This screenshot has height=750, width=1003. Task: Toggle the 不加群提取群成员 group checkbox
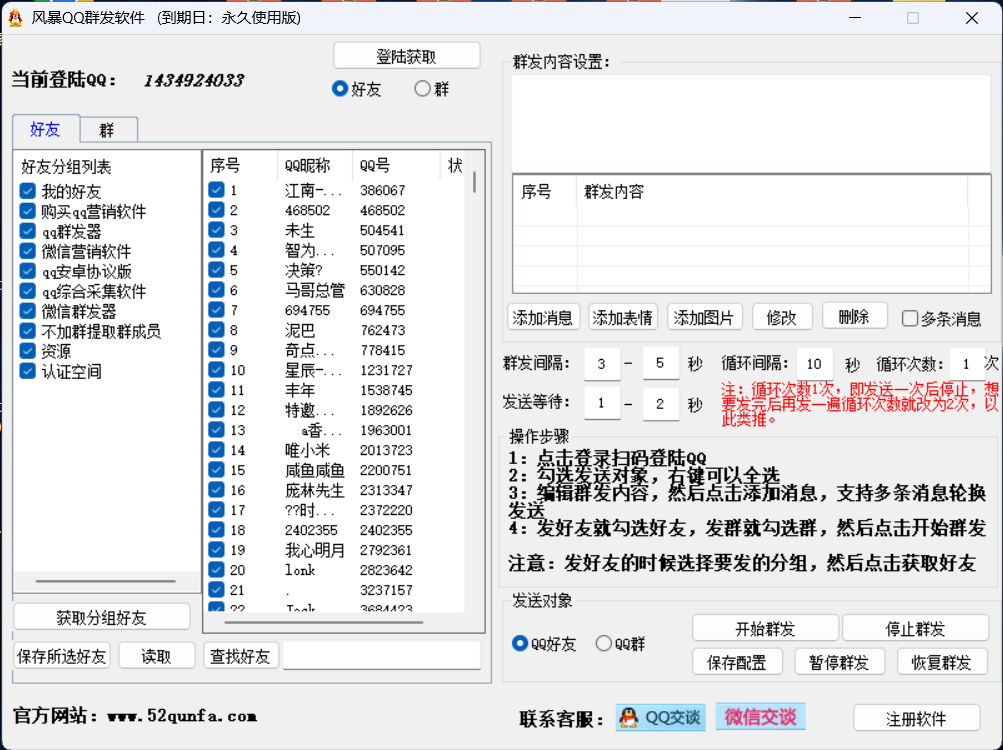pyautogui.click(x=28, y=331)
